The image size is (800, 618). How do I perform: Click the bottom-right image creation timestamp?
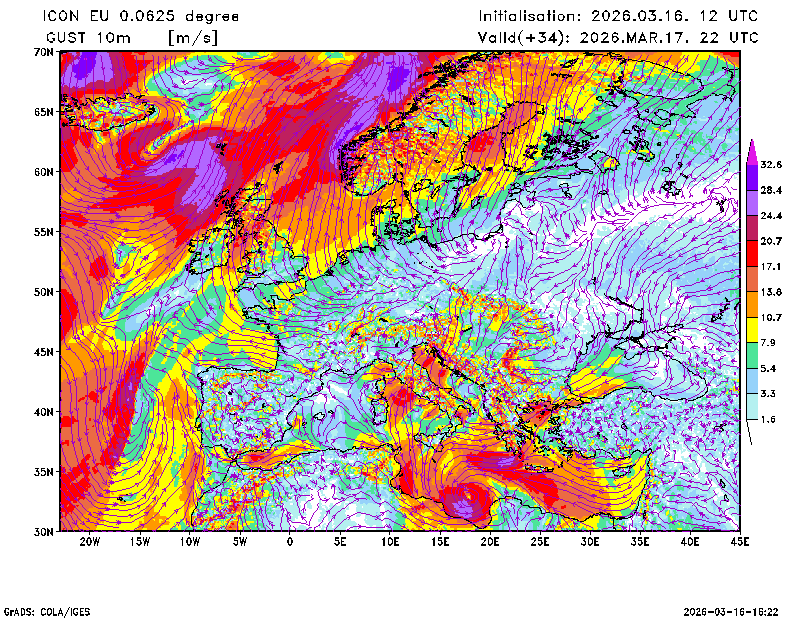point(733,610)
